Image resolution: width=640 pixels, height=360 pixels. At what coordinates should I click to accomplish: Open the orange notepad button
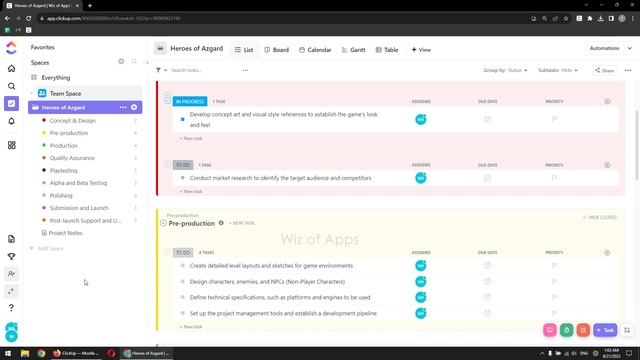[x=583, y=330]
